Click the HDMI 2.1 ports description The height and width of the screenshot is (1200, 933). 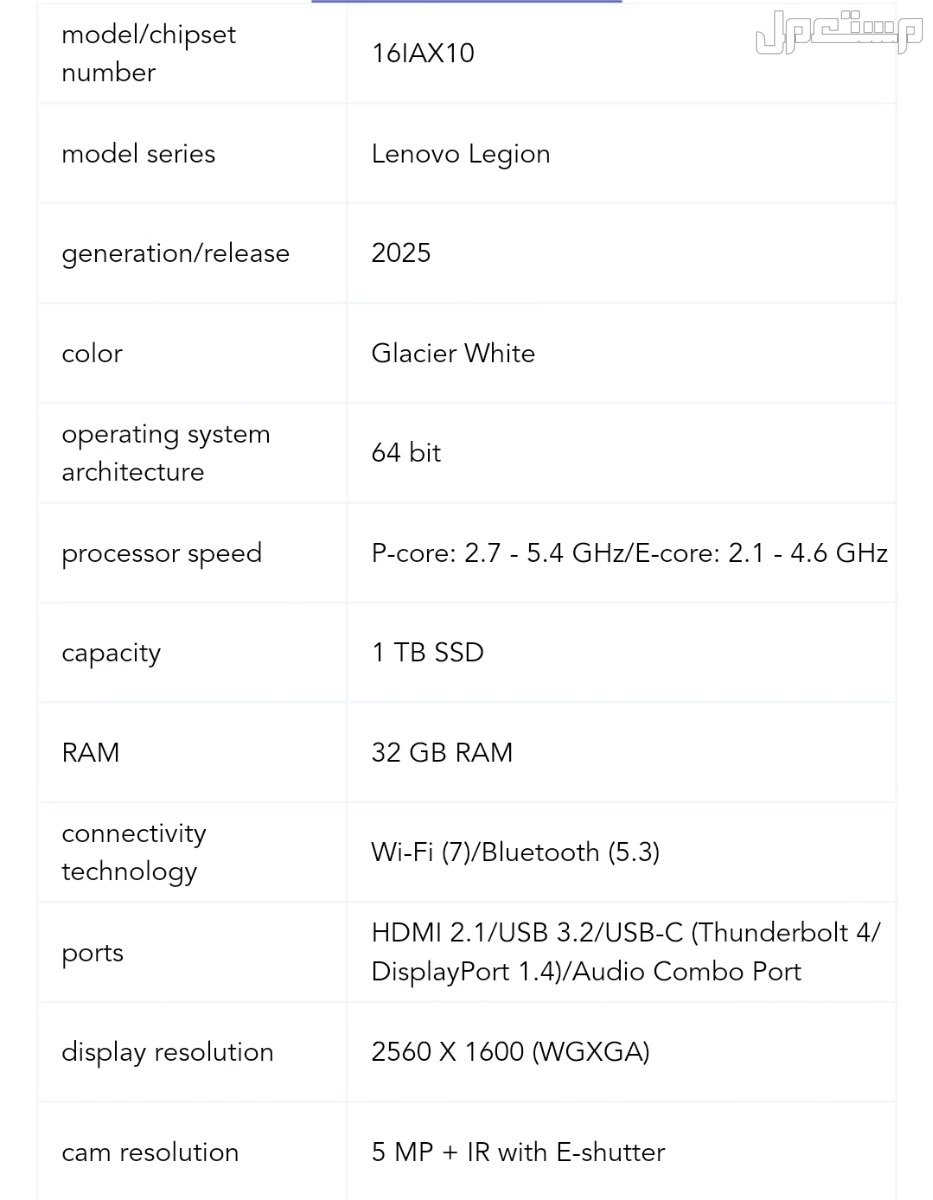625,952
